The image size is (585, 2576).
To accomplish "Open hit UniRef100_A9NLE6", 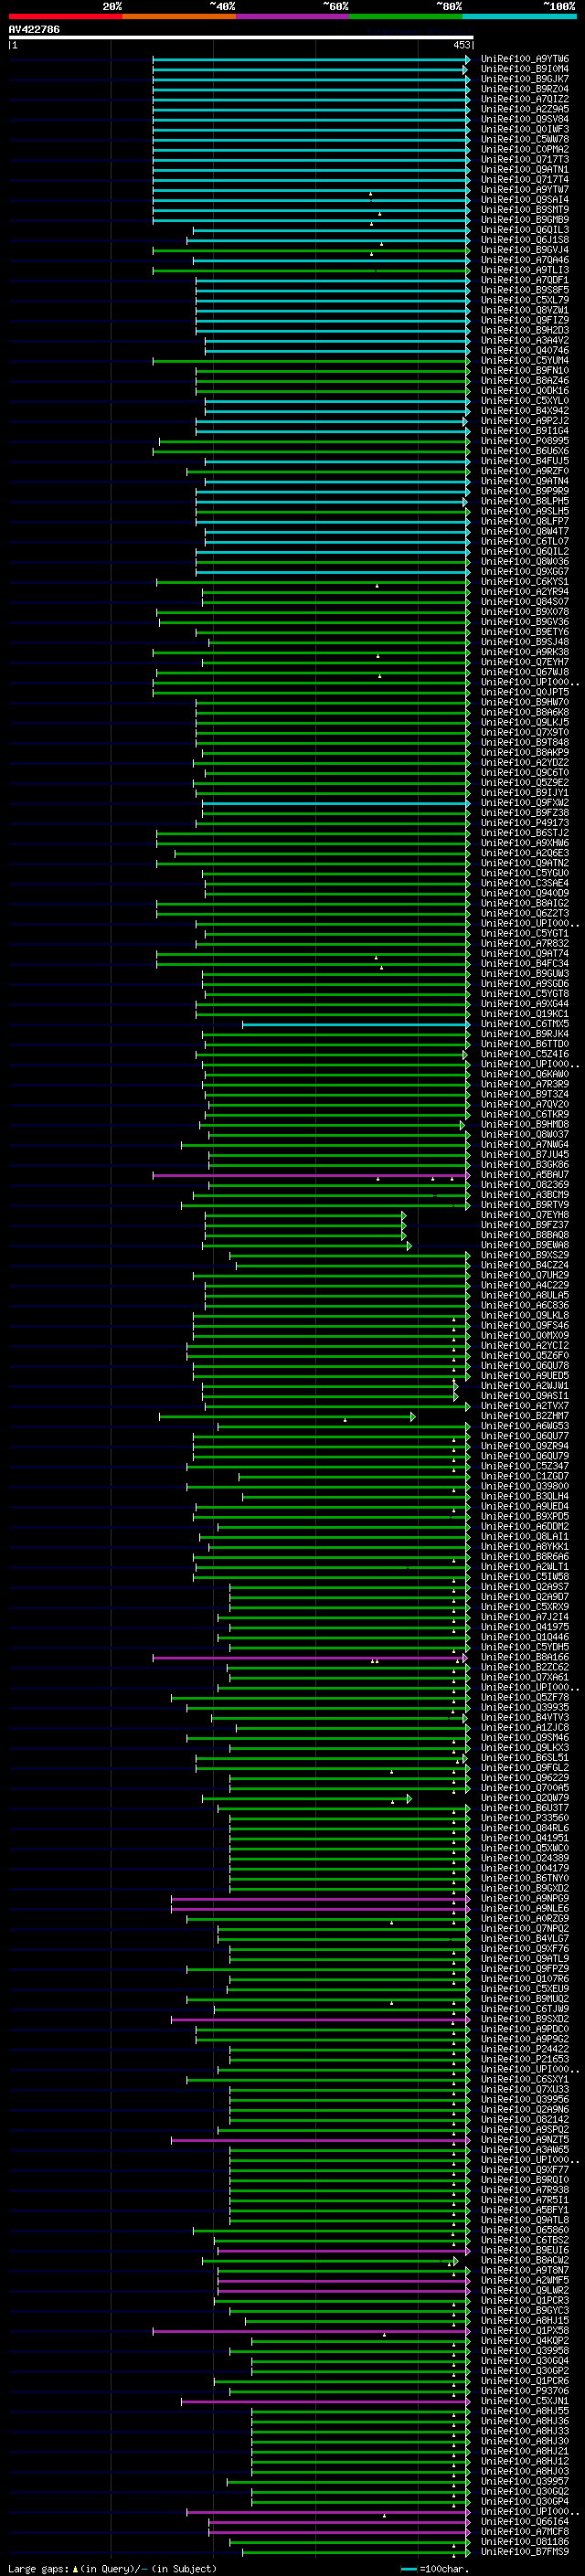I will coord(525,1908).
